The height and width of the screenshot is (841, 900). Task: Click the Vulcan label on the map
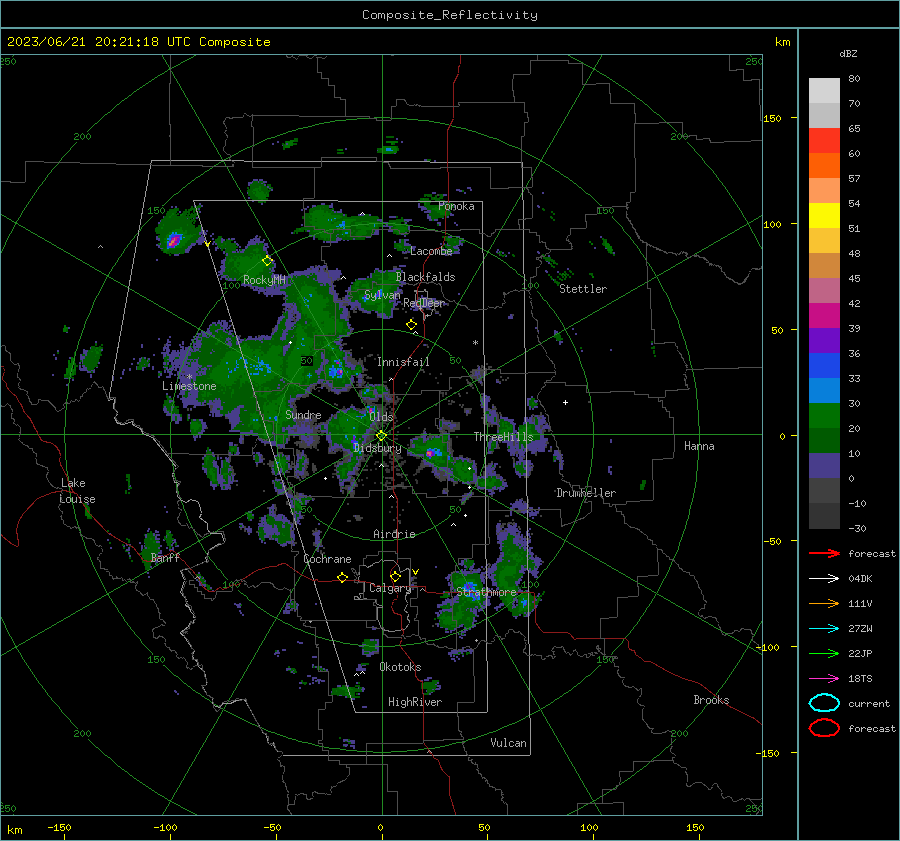coord(508,743)
